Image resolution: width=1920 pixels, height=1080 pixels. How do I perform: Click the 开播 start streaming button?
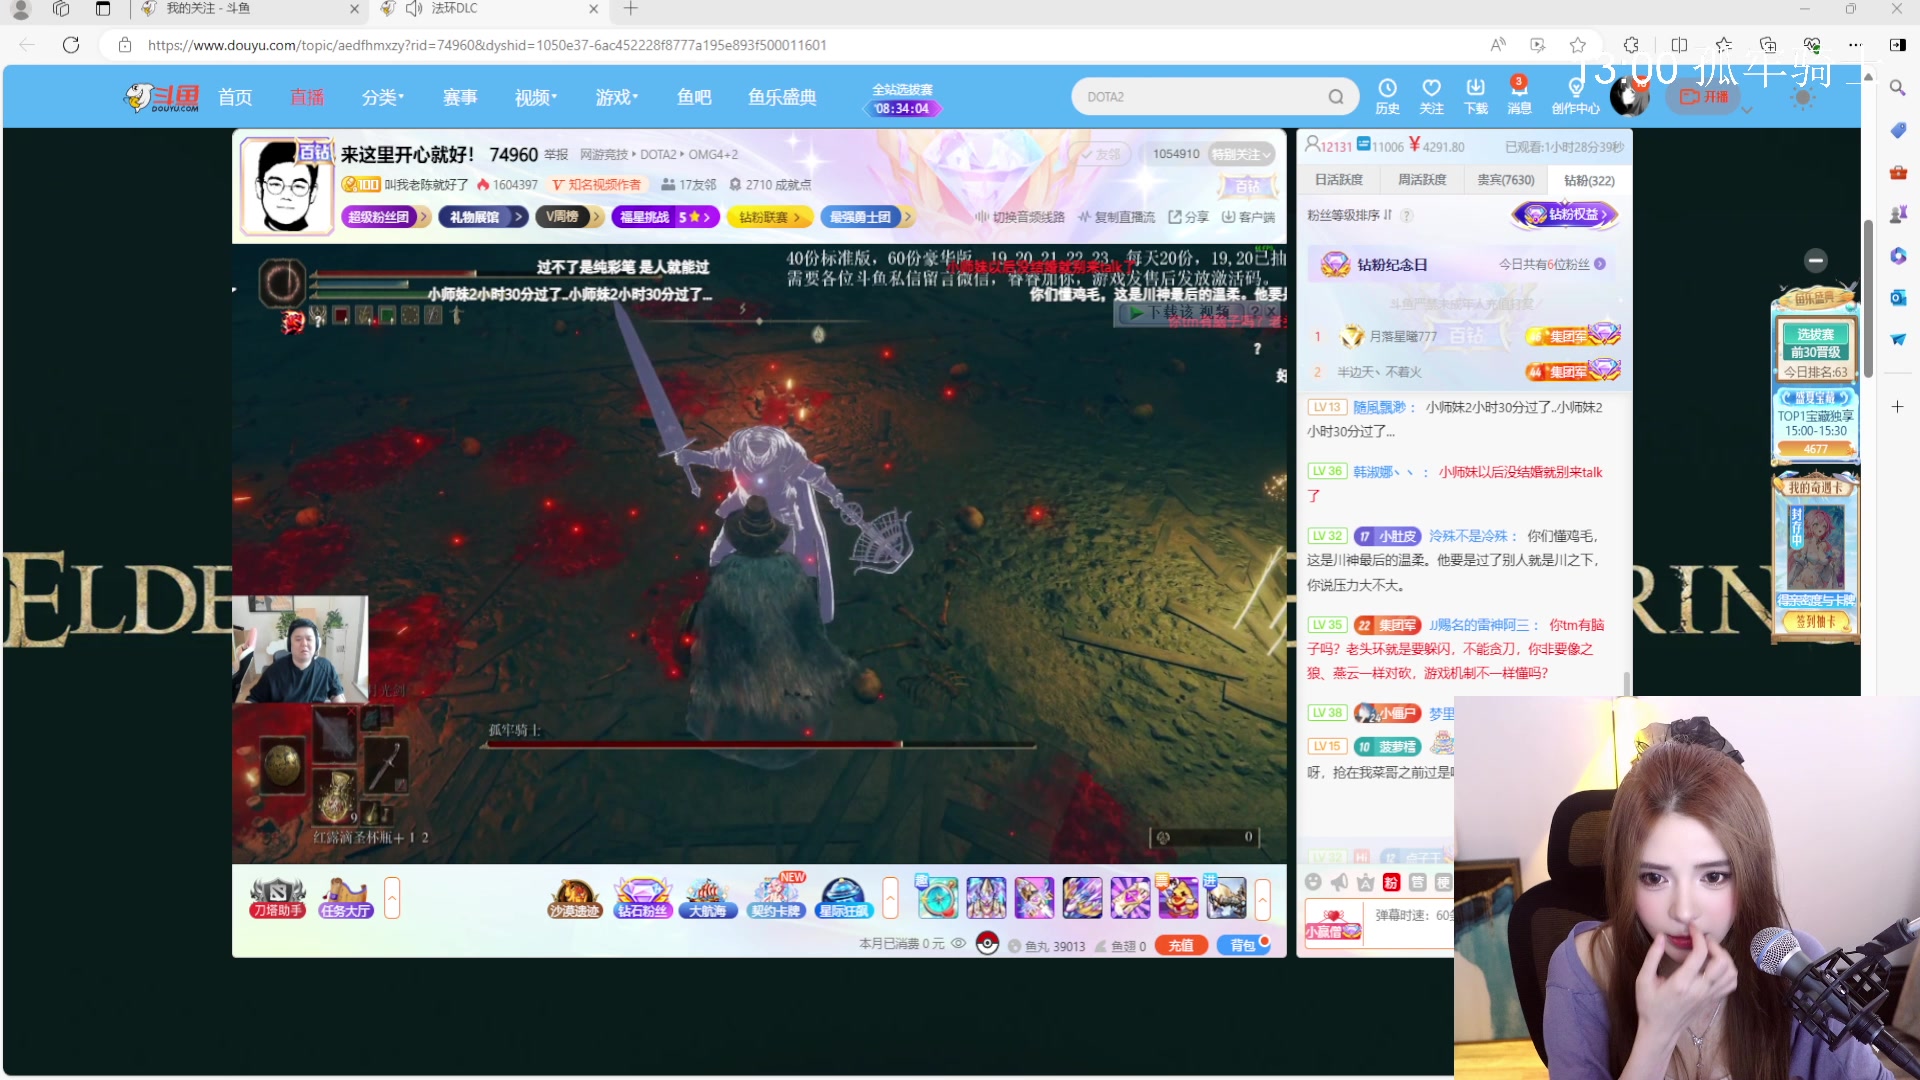[1704, 96]
